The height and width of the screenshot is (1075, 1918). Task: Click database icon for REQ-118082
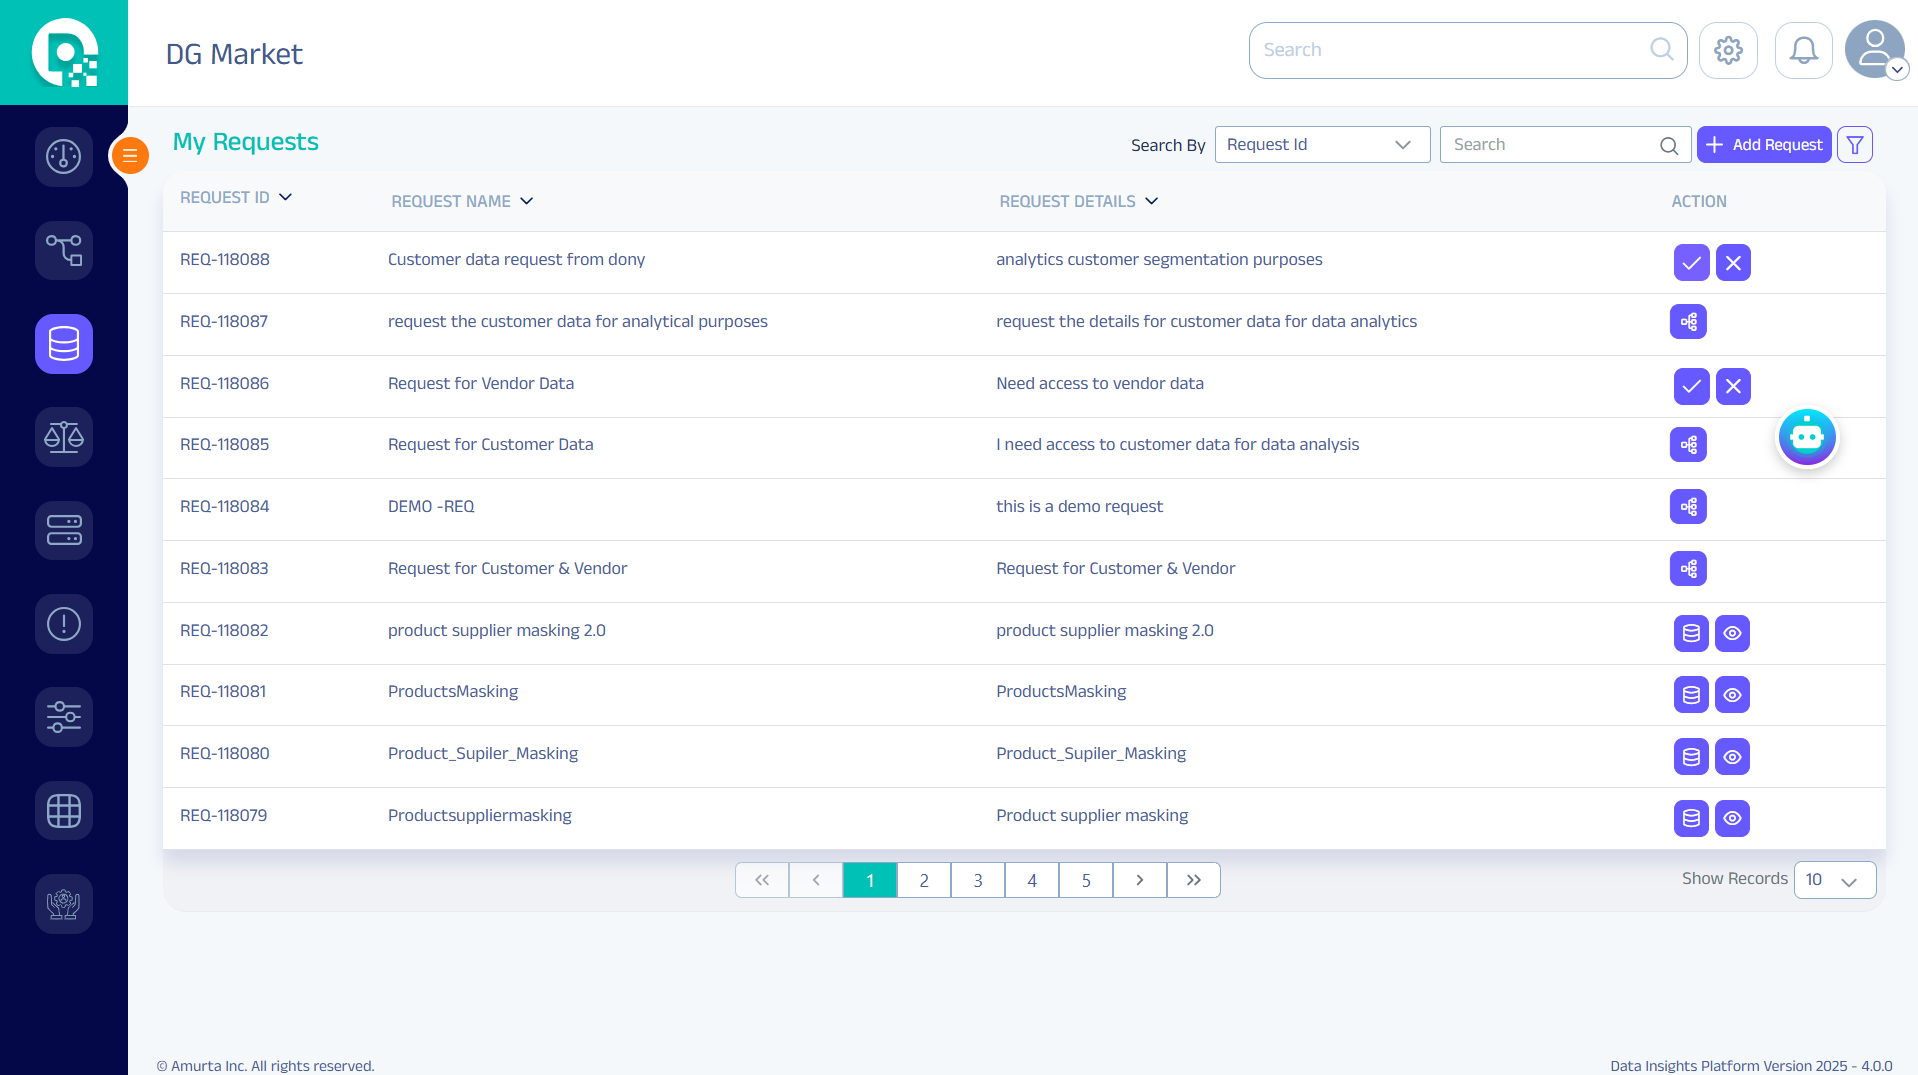point(1691,633)
